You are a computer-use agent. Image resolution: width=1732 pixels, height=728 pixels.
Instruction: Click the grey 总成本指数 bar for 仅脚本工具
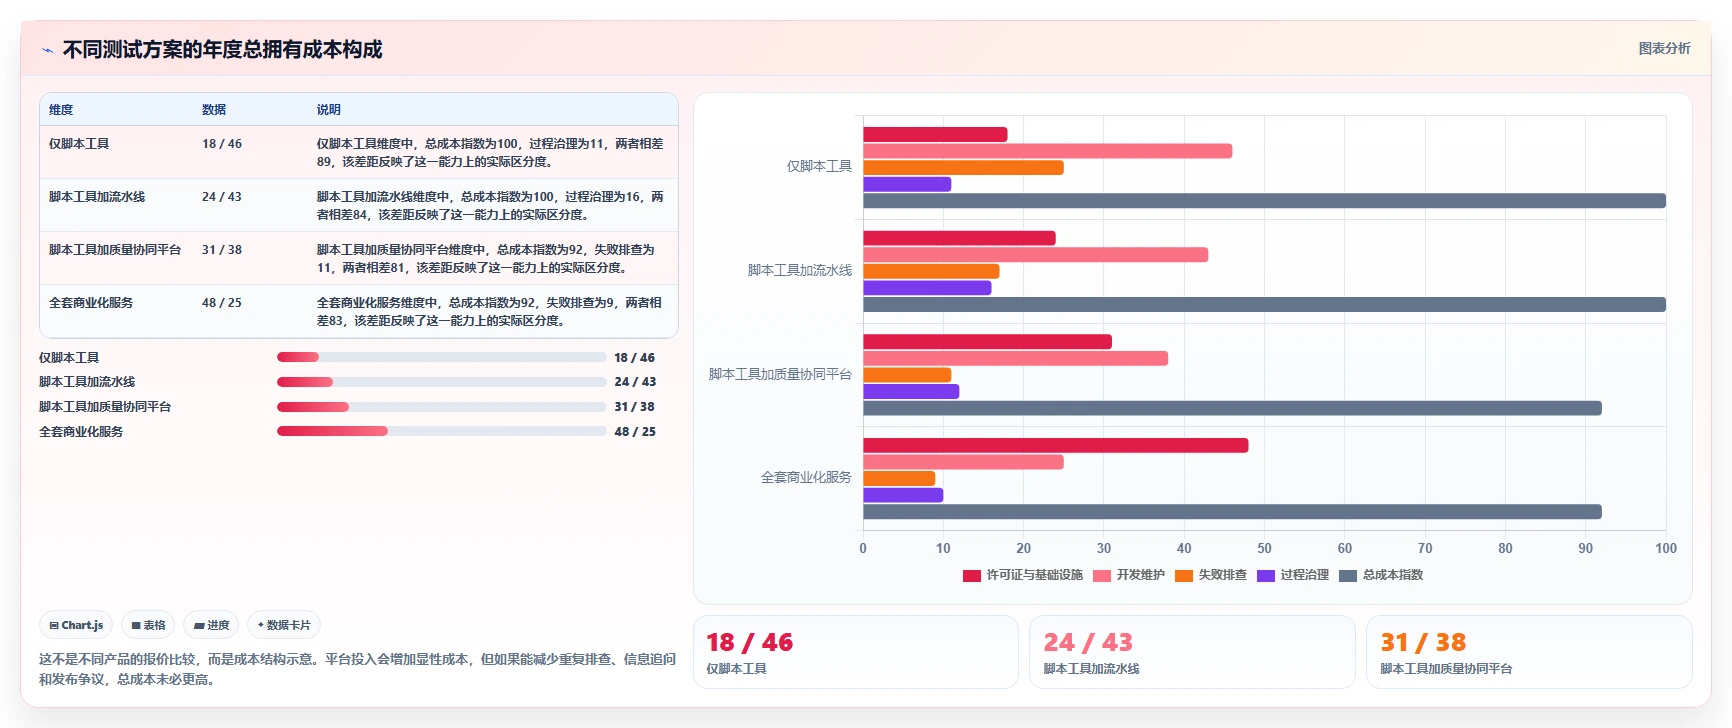[1264, 201]
